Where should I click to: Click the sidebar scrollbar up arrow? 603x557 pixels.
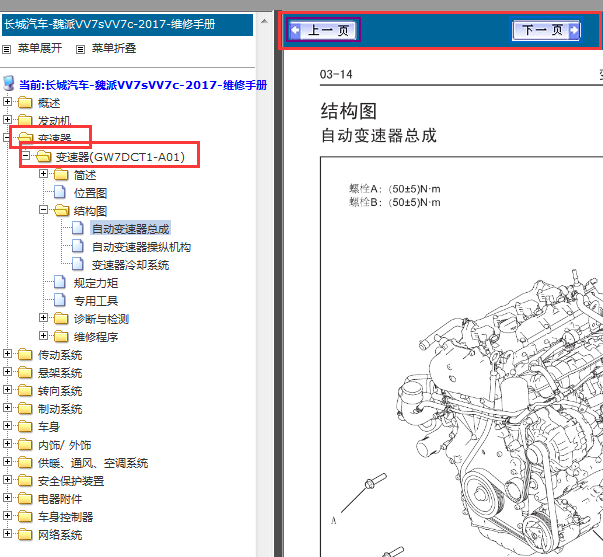[264, 22]
